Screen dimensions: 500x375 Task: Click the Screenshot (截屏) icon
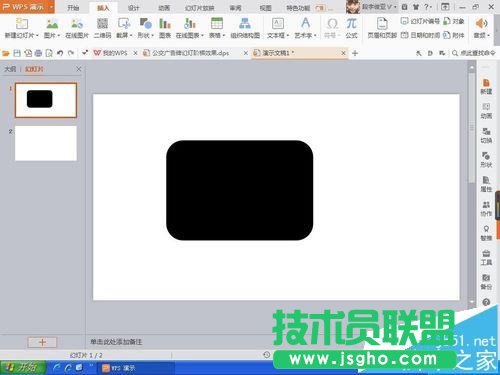point(124,24)
